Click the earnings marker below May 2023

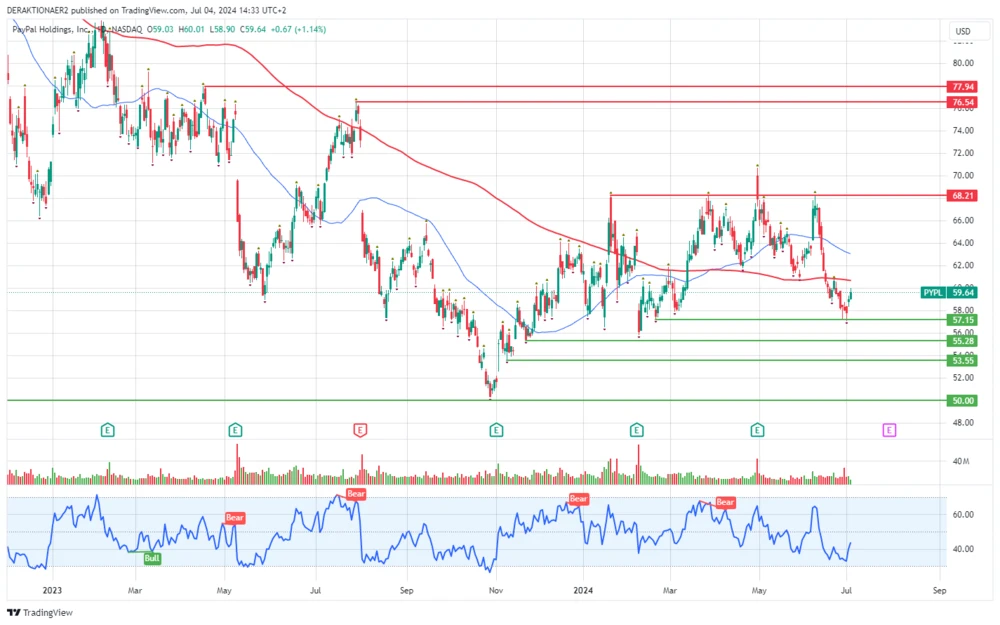point(235,430)
